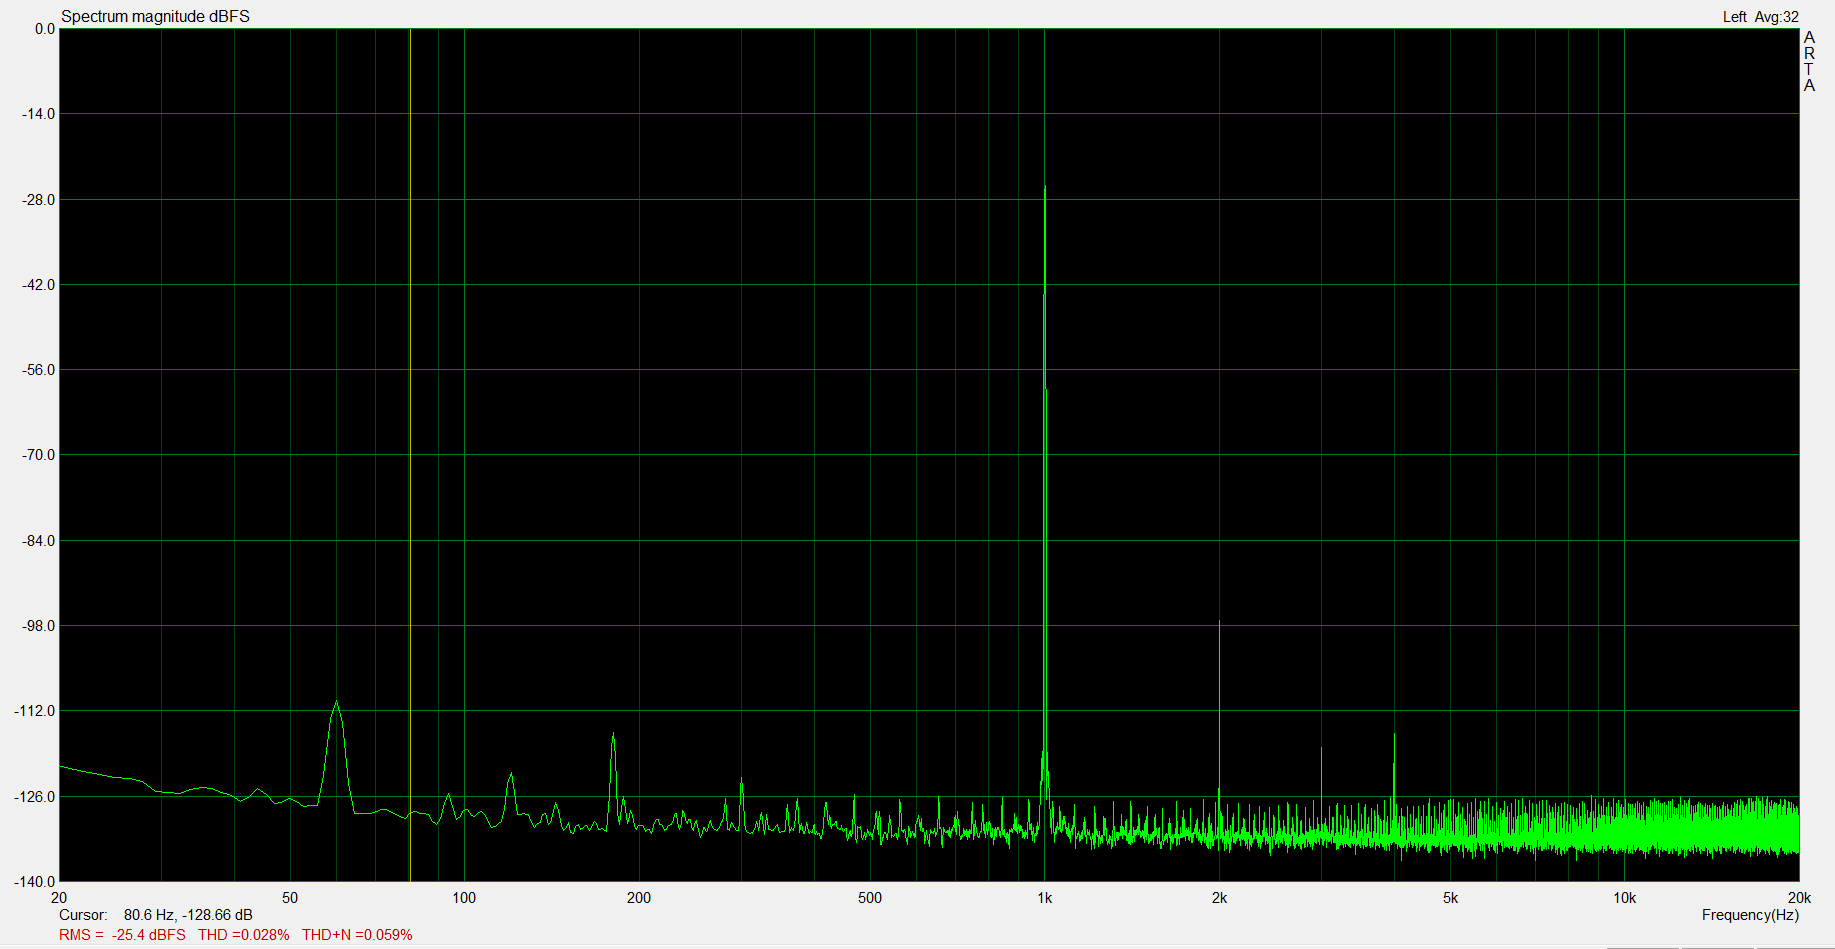
Task: Click the "Spectrum magnitude dBFS" plot title
Action: tap(155, 16)
